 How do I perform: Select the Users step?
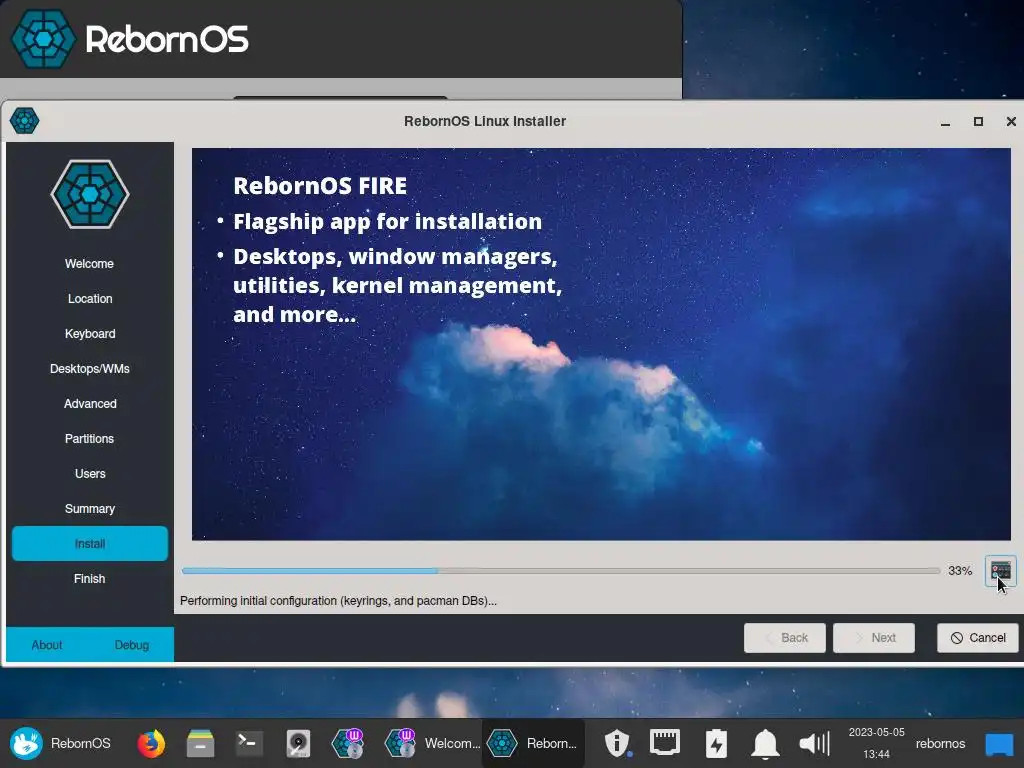click(x=89, y=473)
